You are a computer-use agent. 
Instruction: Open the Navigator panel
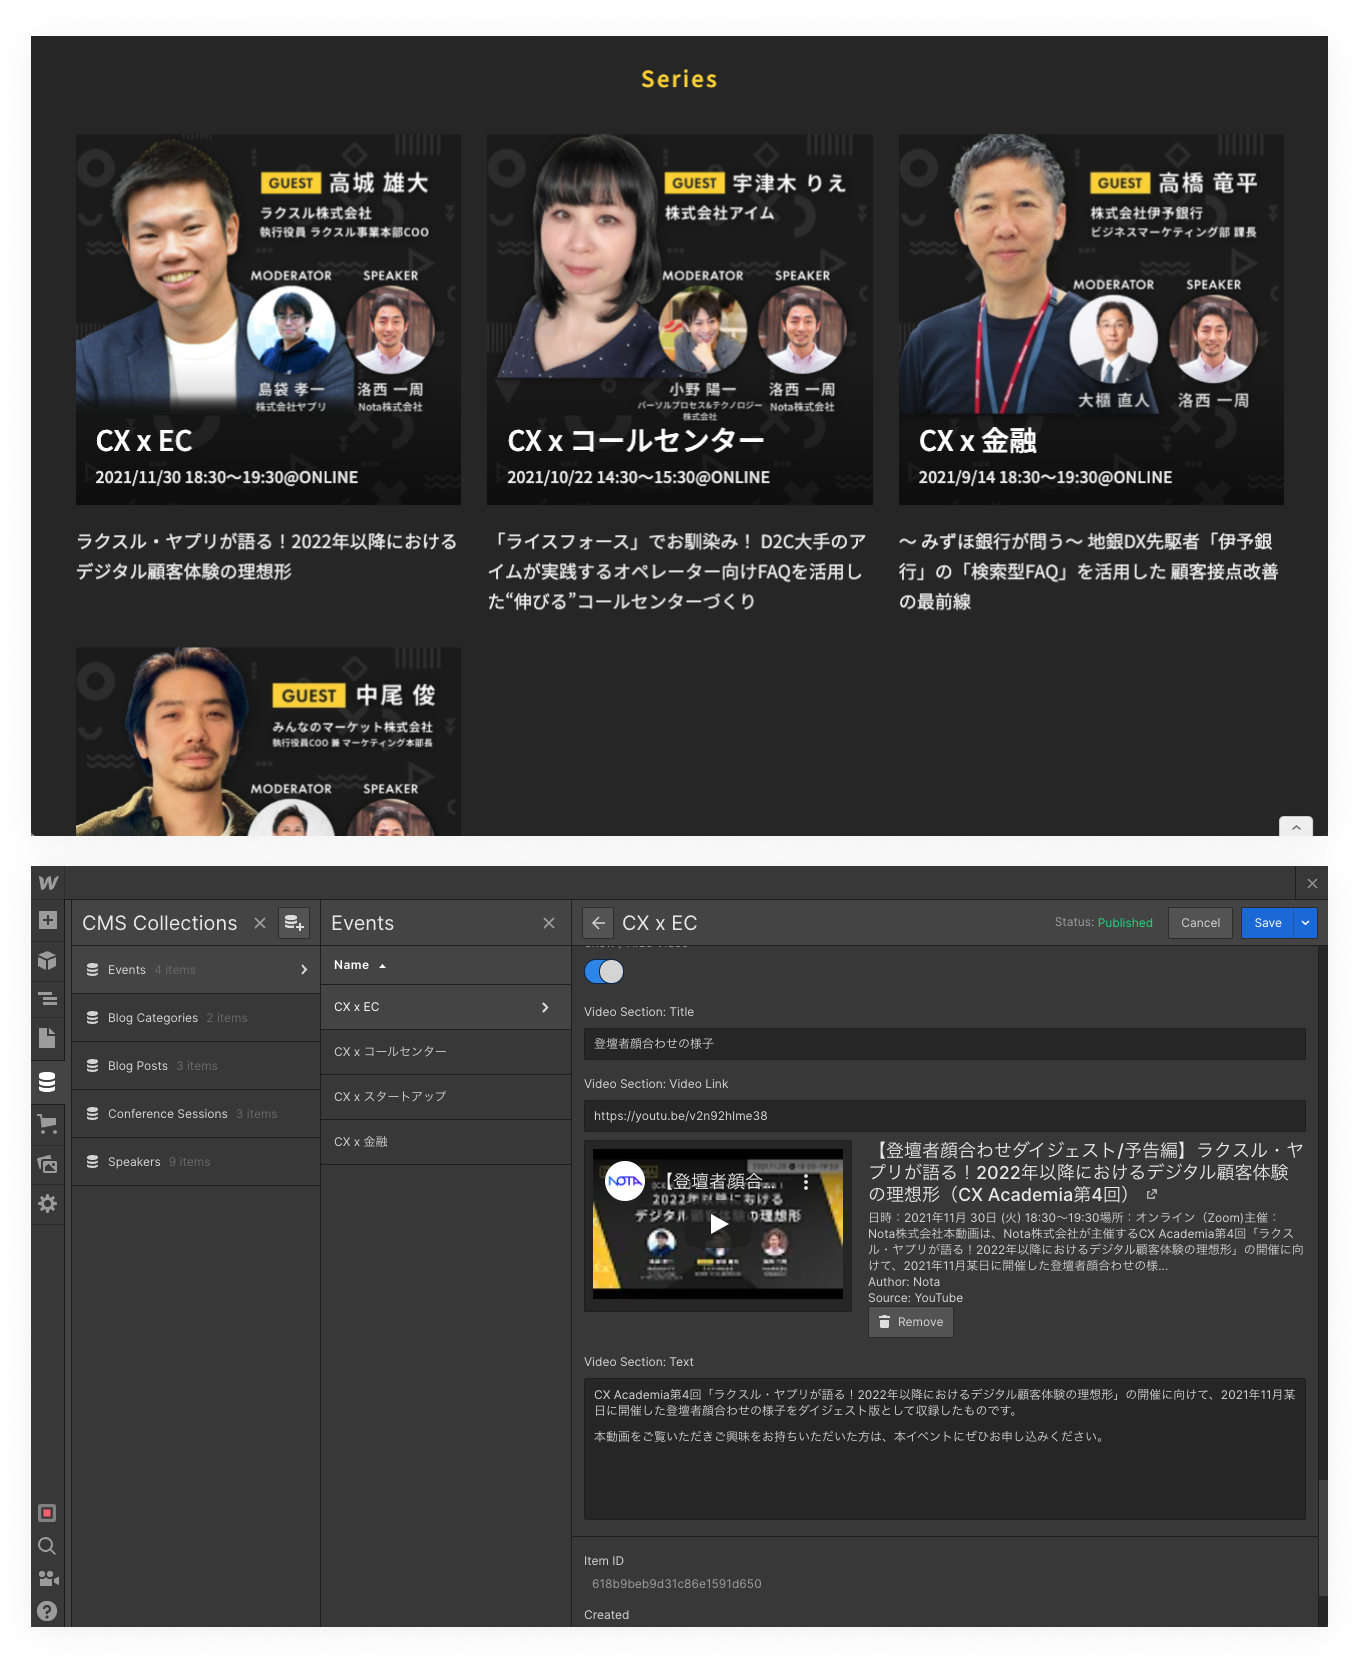pyautogui.click(x=47, y=998)
